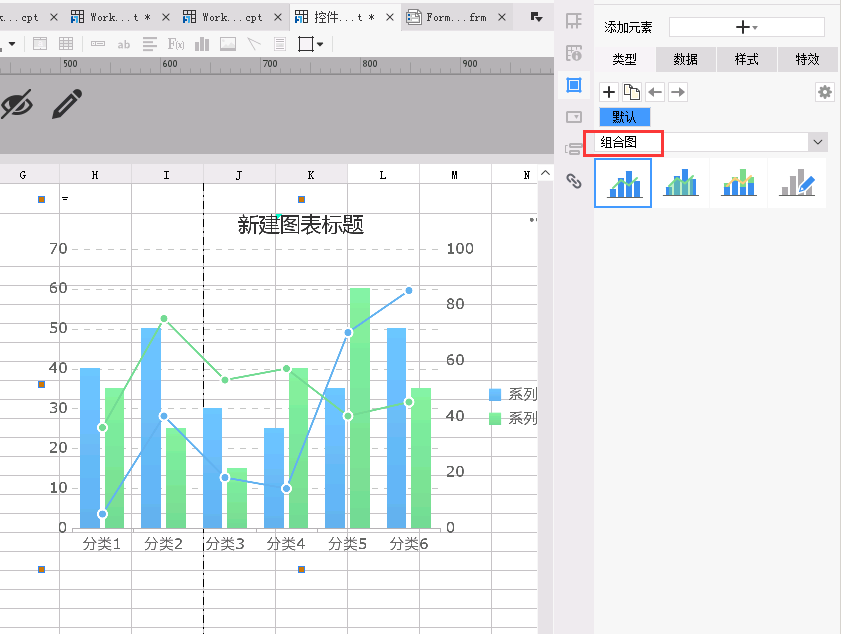
Task: Click the left-middle chart resize handle
Action: [x=41, y=385]
